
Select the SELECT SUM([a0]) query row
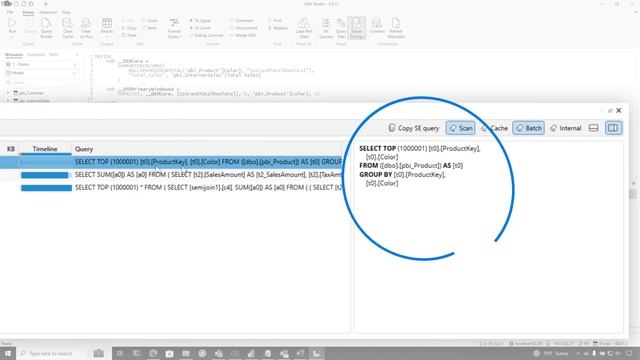[171, 175]
